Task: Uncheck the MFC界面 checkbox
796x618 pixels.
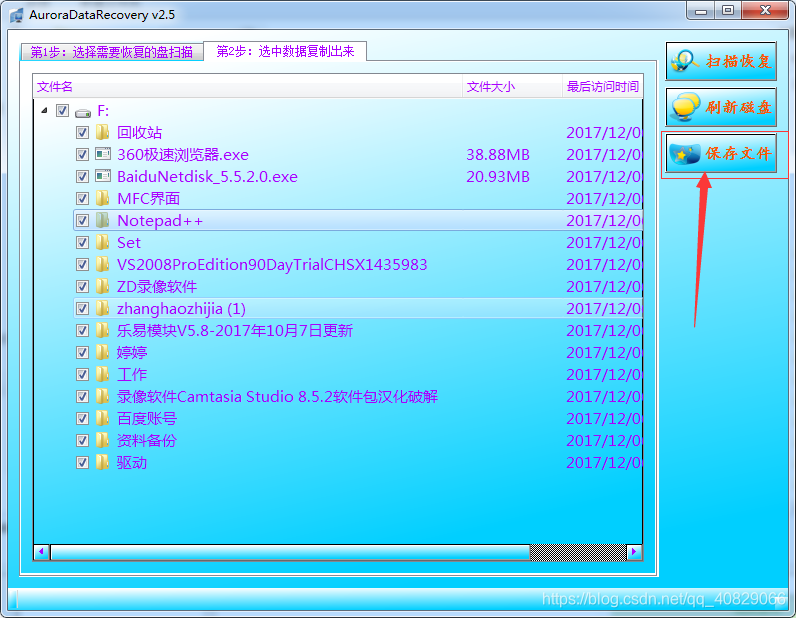Action: click(82, 199)
